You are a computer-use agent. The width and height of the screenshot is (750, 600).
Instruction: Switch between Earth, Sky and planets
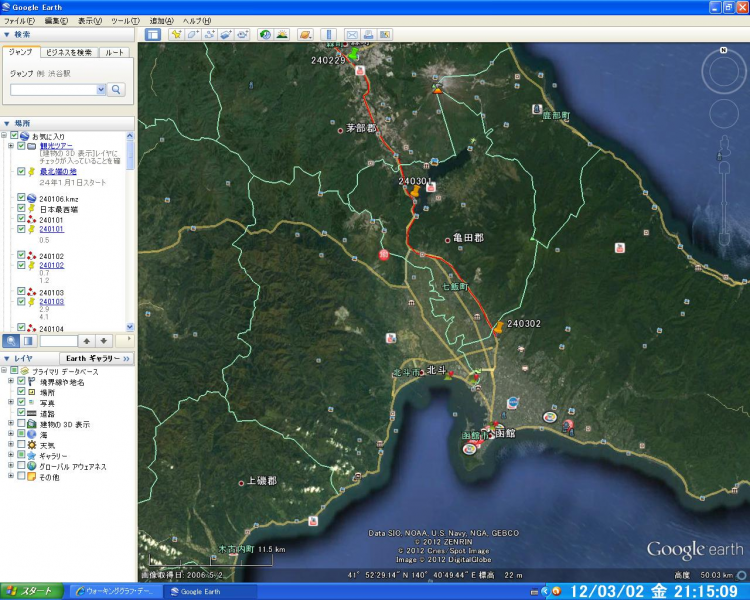[x=305, y=34]
